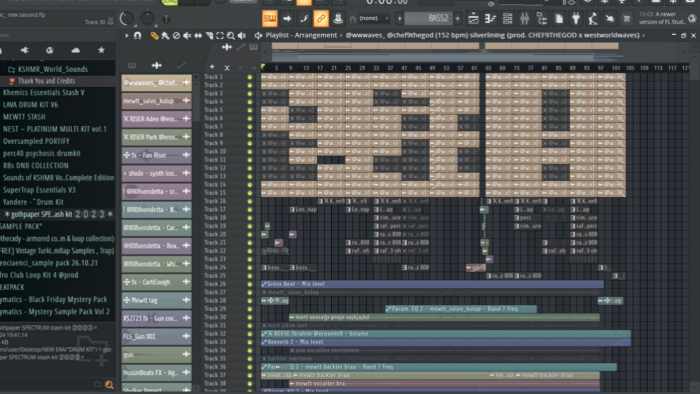The width and height of the screenshot is (700, 394).
Task: Open the Yandere Drum Kit browser entry
Action: pos(33,202)
